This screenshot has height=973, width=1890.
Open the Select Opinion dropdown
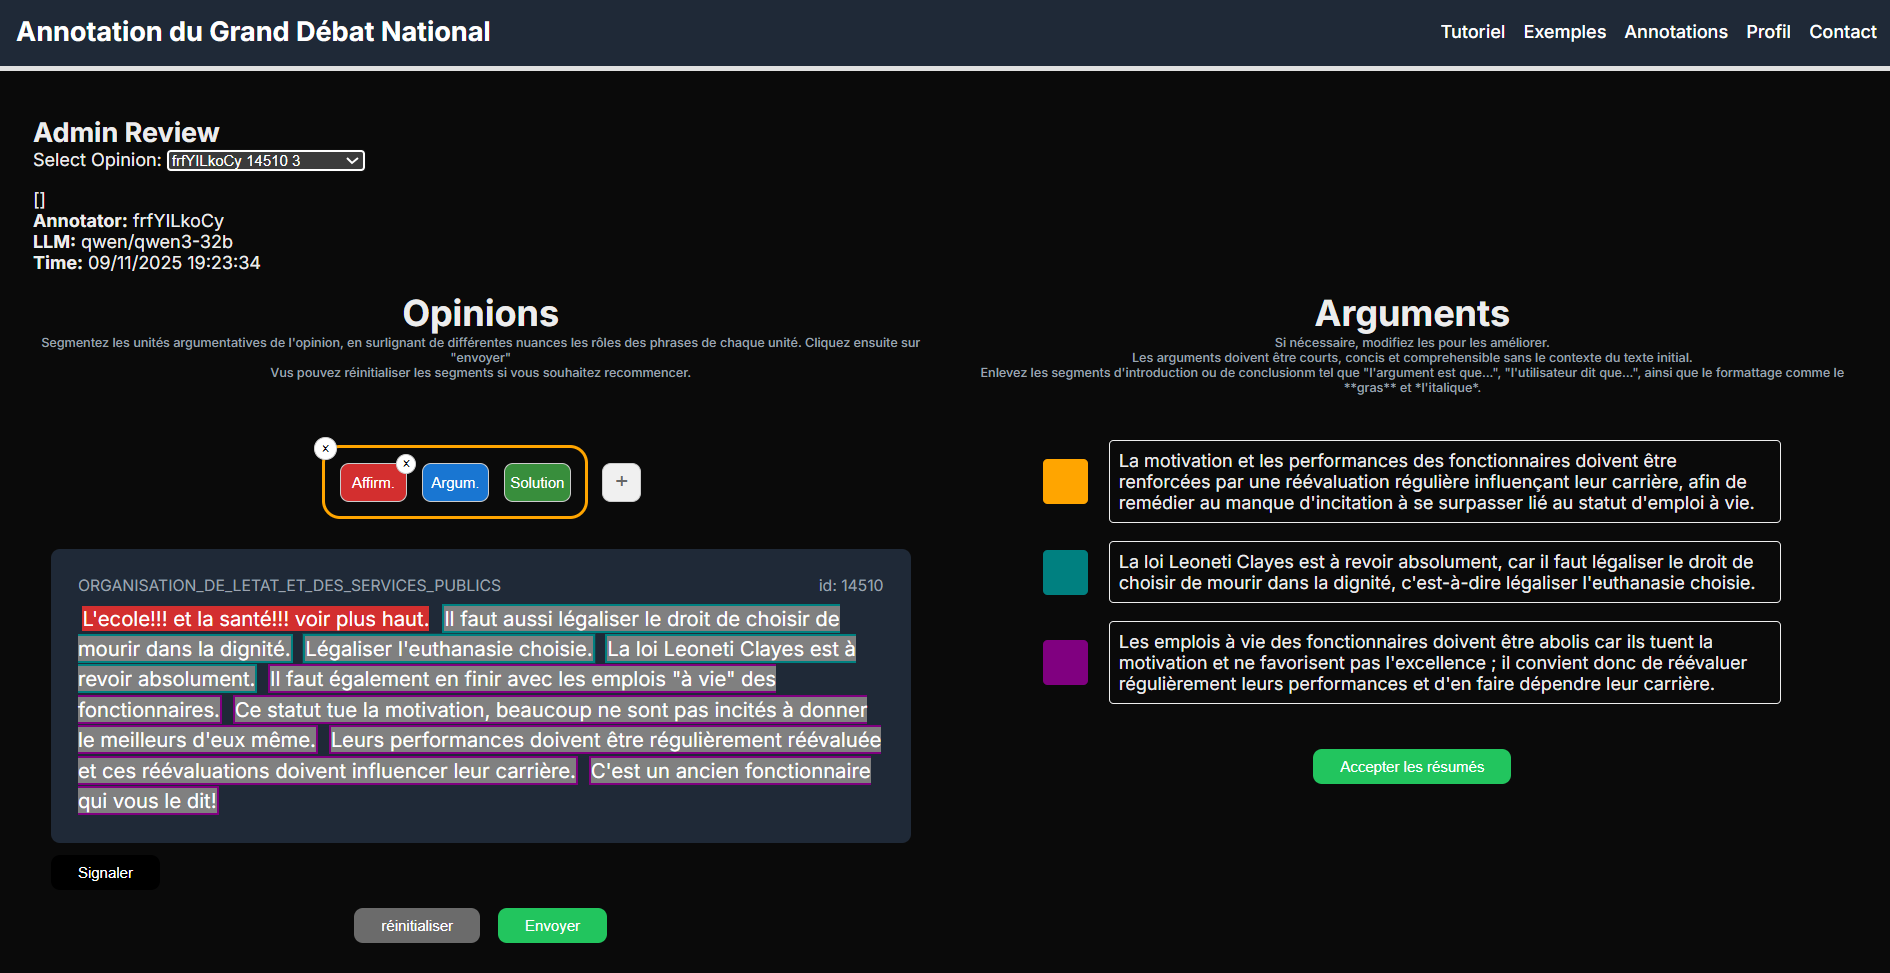pyautogui.click(x=266, y=161)
